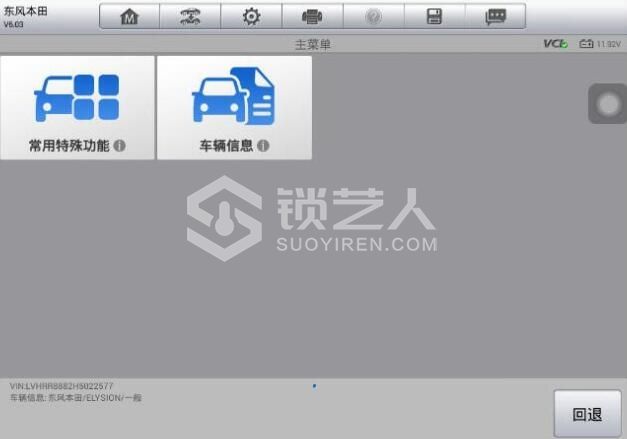This screenshot has width=627, height=439.
Task: Click the VCI connection status icon
Action: point(555,44)
